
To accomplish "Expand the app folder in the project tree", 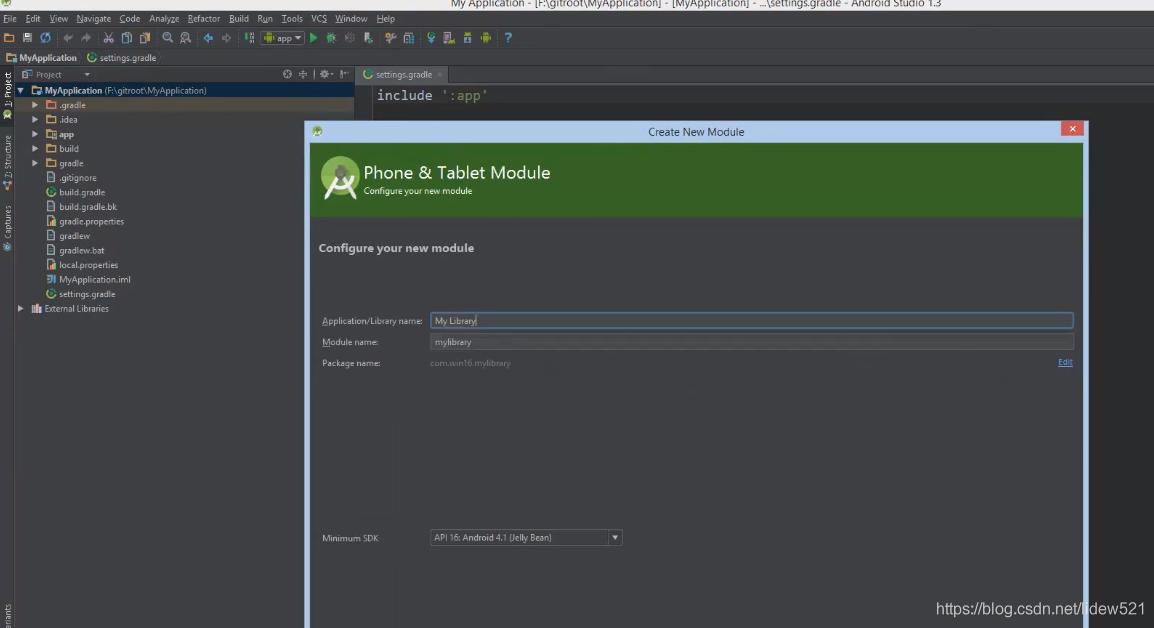I will (x=35, y=133).
